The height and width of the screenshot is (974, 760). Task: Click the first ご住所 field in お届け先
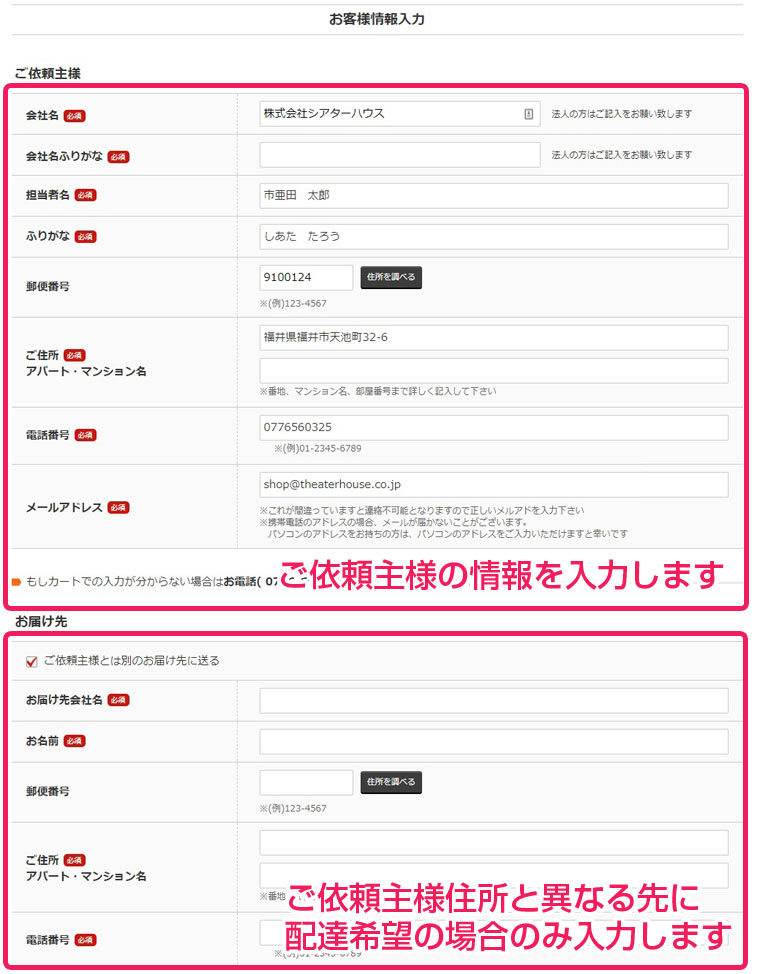[x=493, y=843]
